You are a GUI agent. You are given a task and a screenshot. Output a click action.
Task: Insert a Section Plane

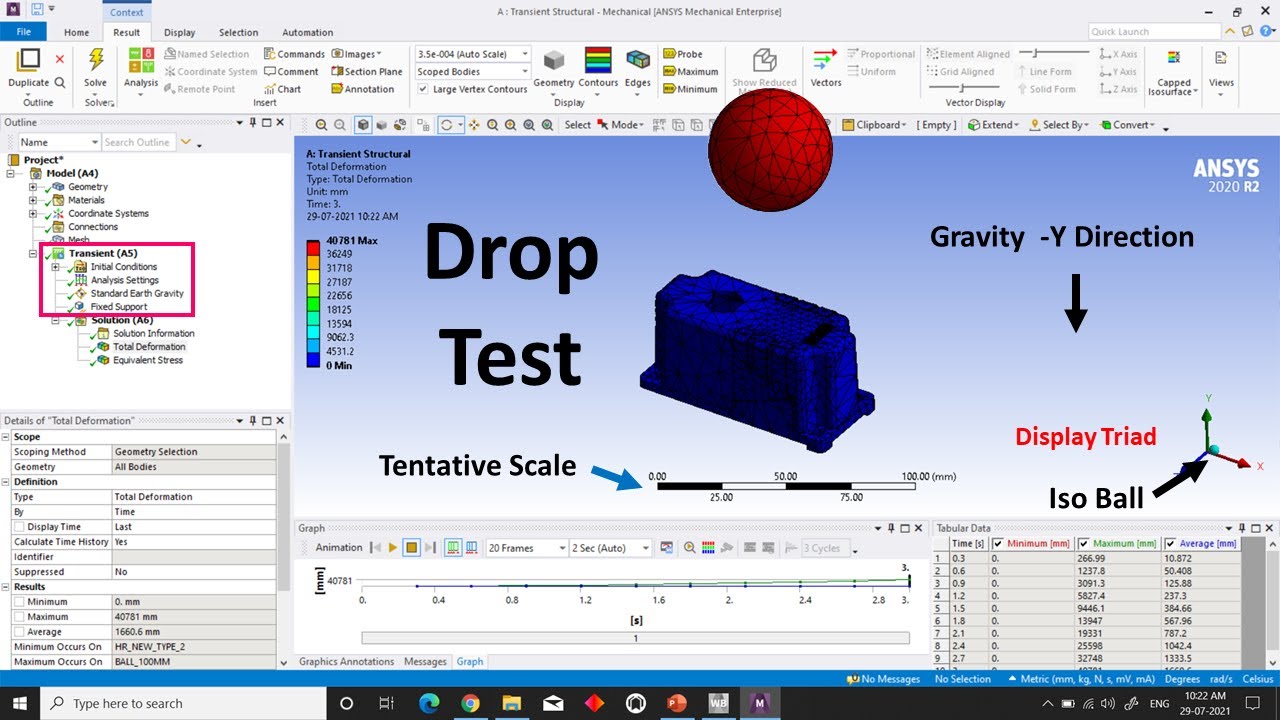[367, 71]
